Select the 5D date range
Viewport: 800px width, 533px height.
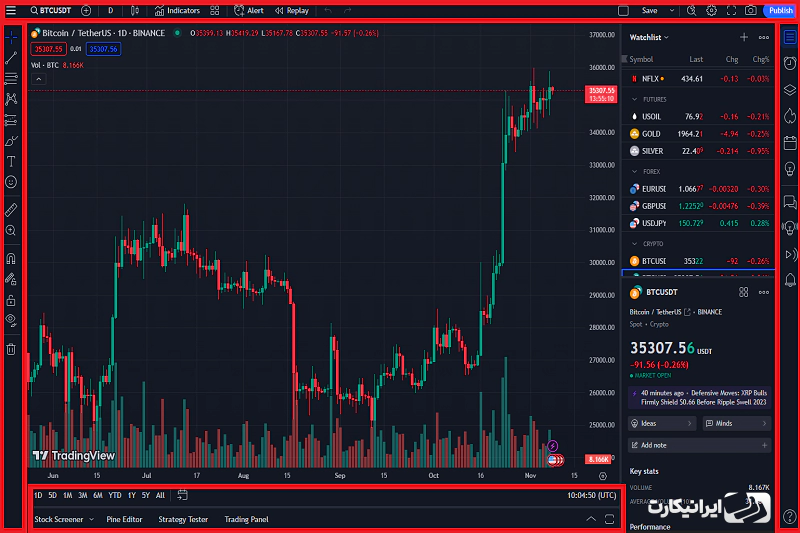tap(52, 495)
